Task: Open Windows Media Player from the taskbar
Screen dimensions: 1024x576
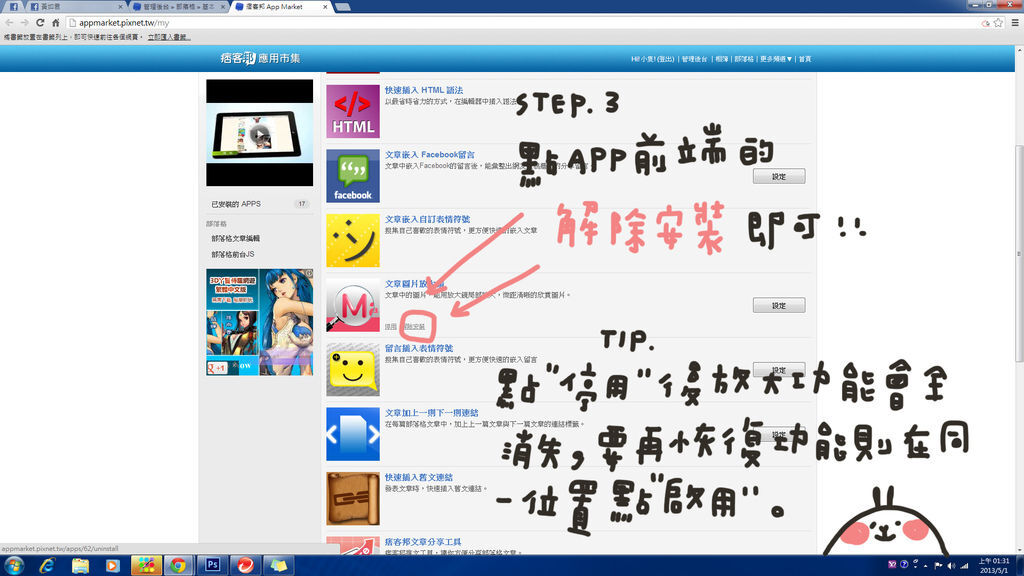Action: point(113,565)
